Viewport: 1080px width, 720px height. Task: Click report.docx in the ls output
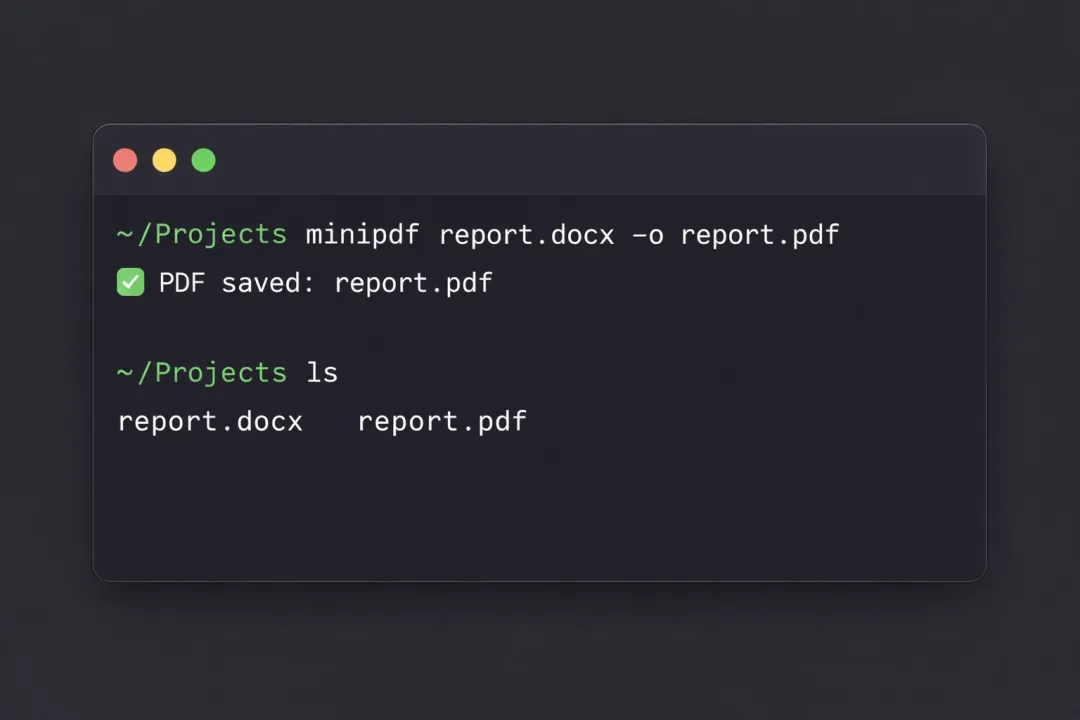(210, 421)
